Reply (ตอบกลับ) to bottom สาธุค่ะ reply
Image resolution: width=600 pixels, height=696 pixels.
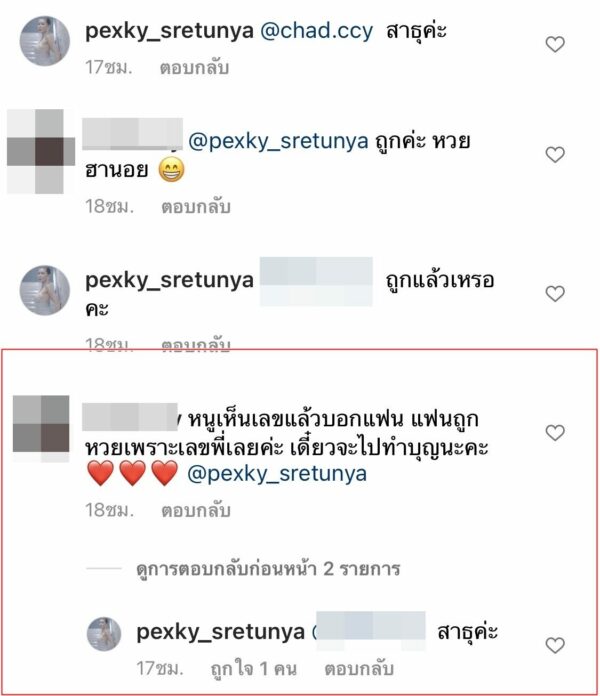pos(359,668)
